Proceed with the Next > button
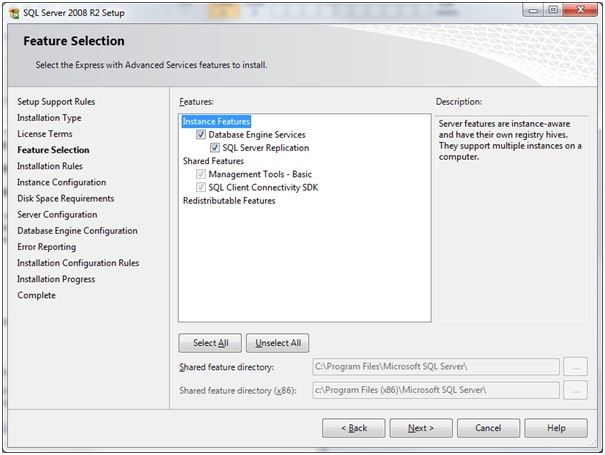This screenshot has height=455, width=605. pyautogui.click(x=421, y=428)
